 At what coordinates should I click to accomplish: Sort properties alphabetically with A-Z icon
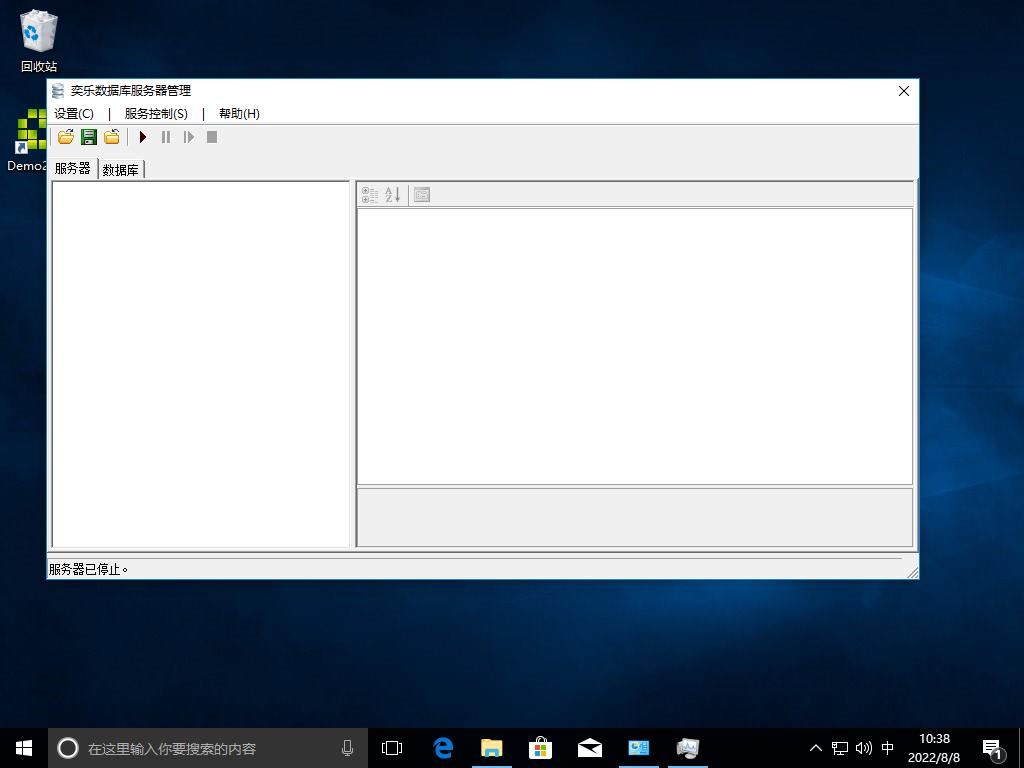tap(393, 195)
